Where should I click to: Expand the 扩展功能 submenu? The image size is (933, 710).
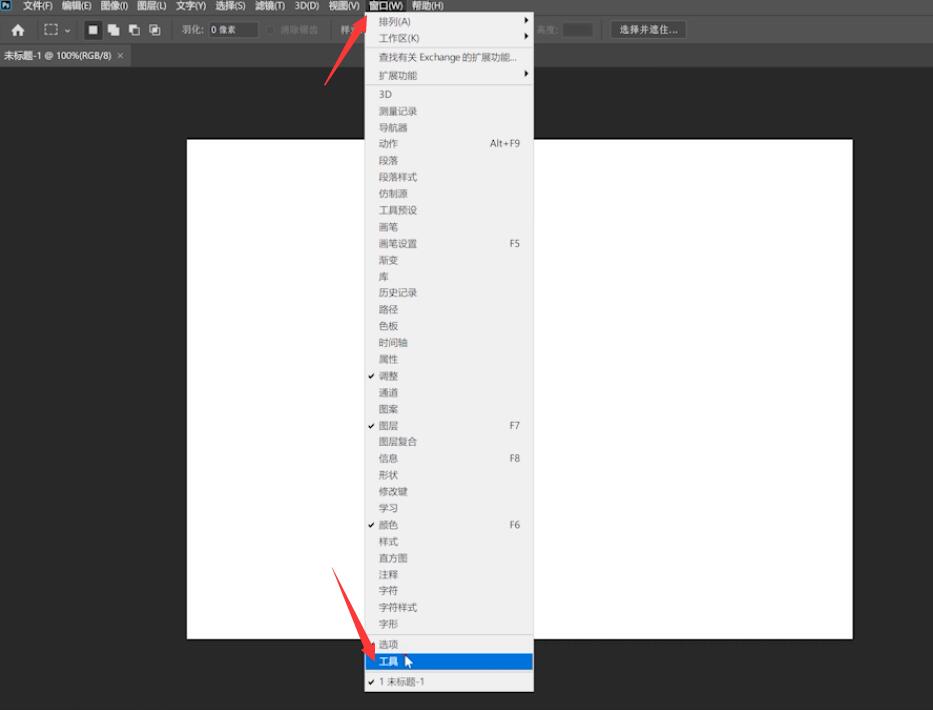tap(449, 76)
